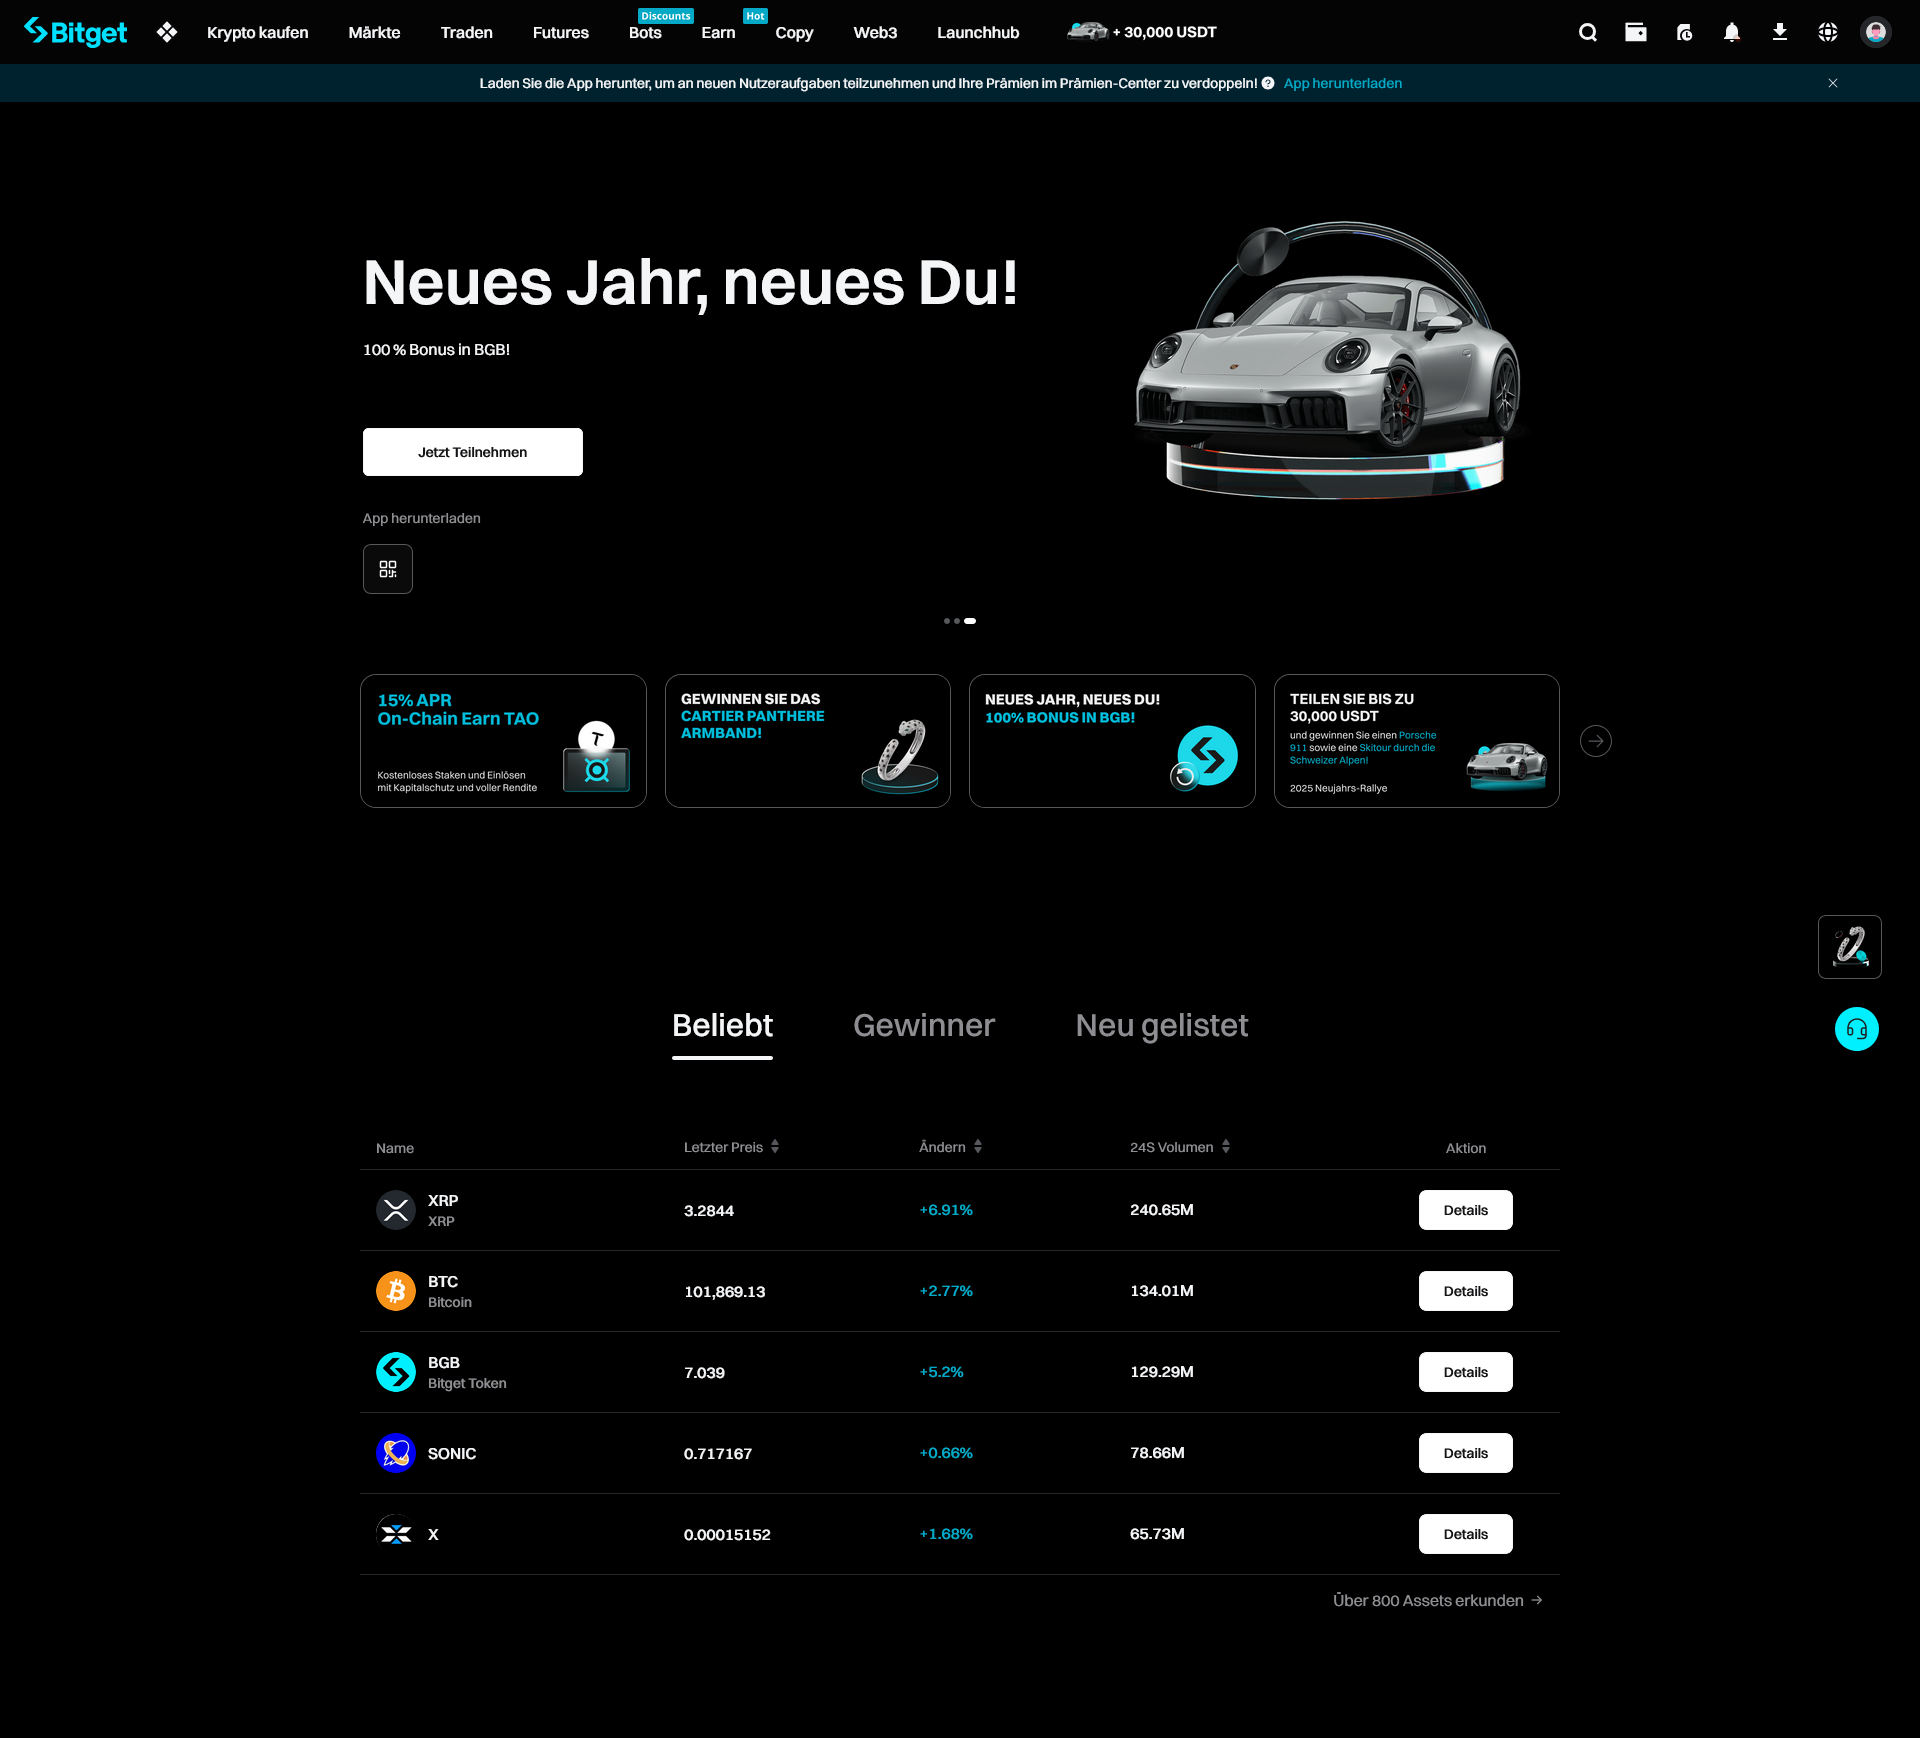Open the floating bracelet promo icon
This screenshot has width=1920, height=1738.
tap(1850, 947)
